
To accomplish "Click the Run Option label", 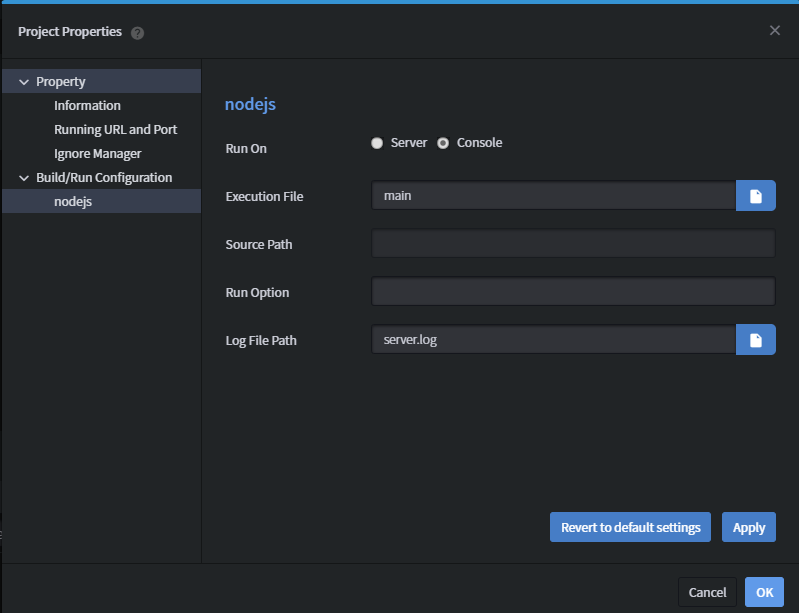I will 257,292.
